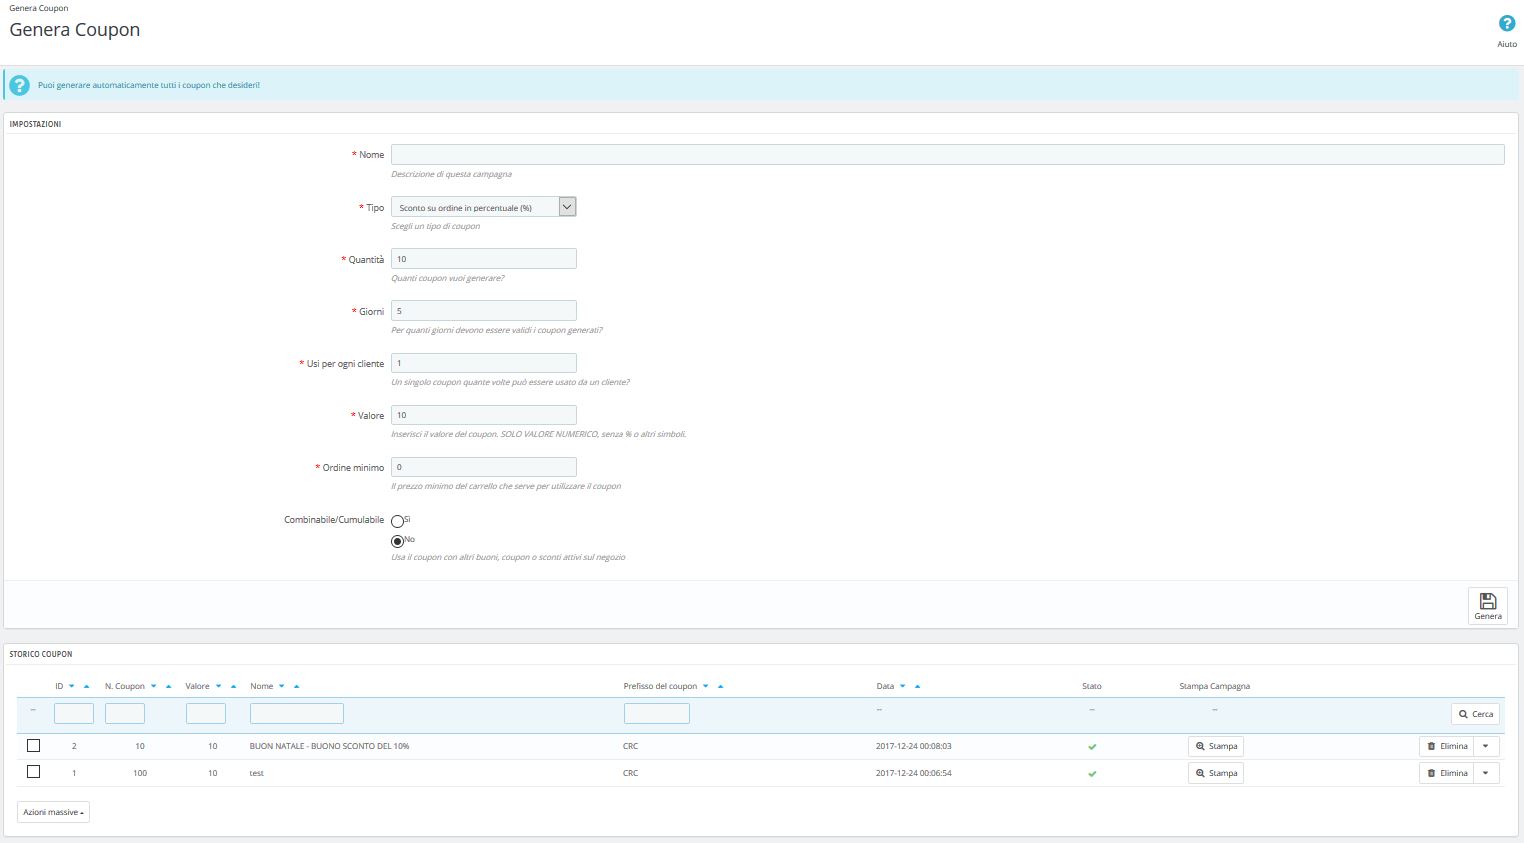This screenshot has width=1524, height=843.
Task: Focus the Nome campaign name field
Action: click(x=947, y=154)
